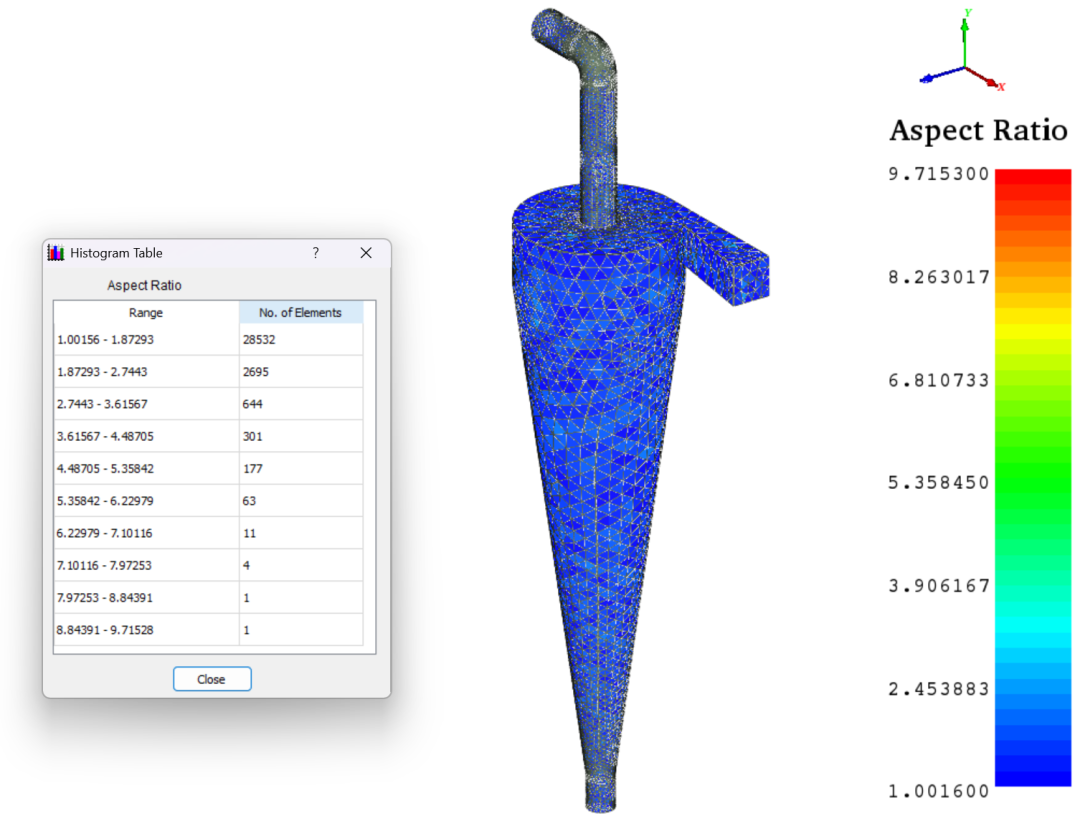
Task: Select range cell 8.84391 - 9.71528
Action: coord(146,630)
